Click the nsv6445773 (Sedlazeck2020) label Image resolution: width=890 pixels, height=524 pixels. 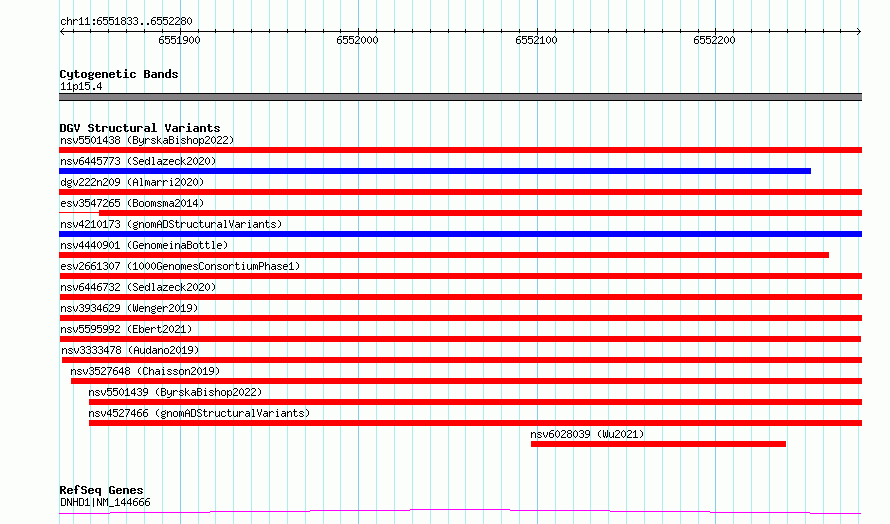(138, 161)
